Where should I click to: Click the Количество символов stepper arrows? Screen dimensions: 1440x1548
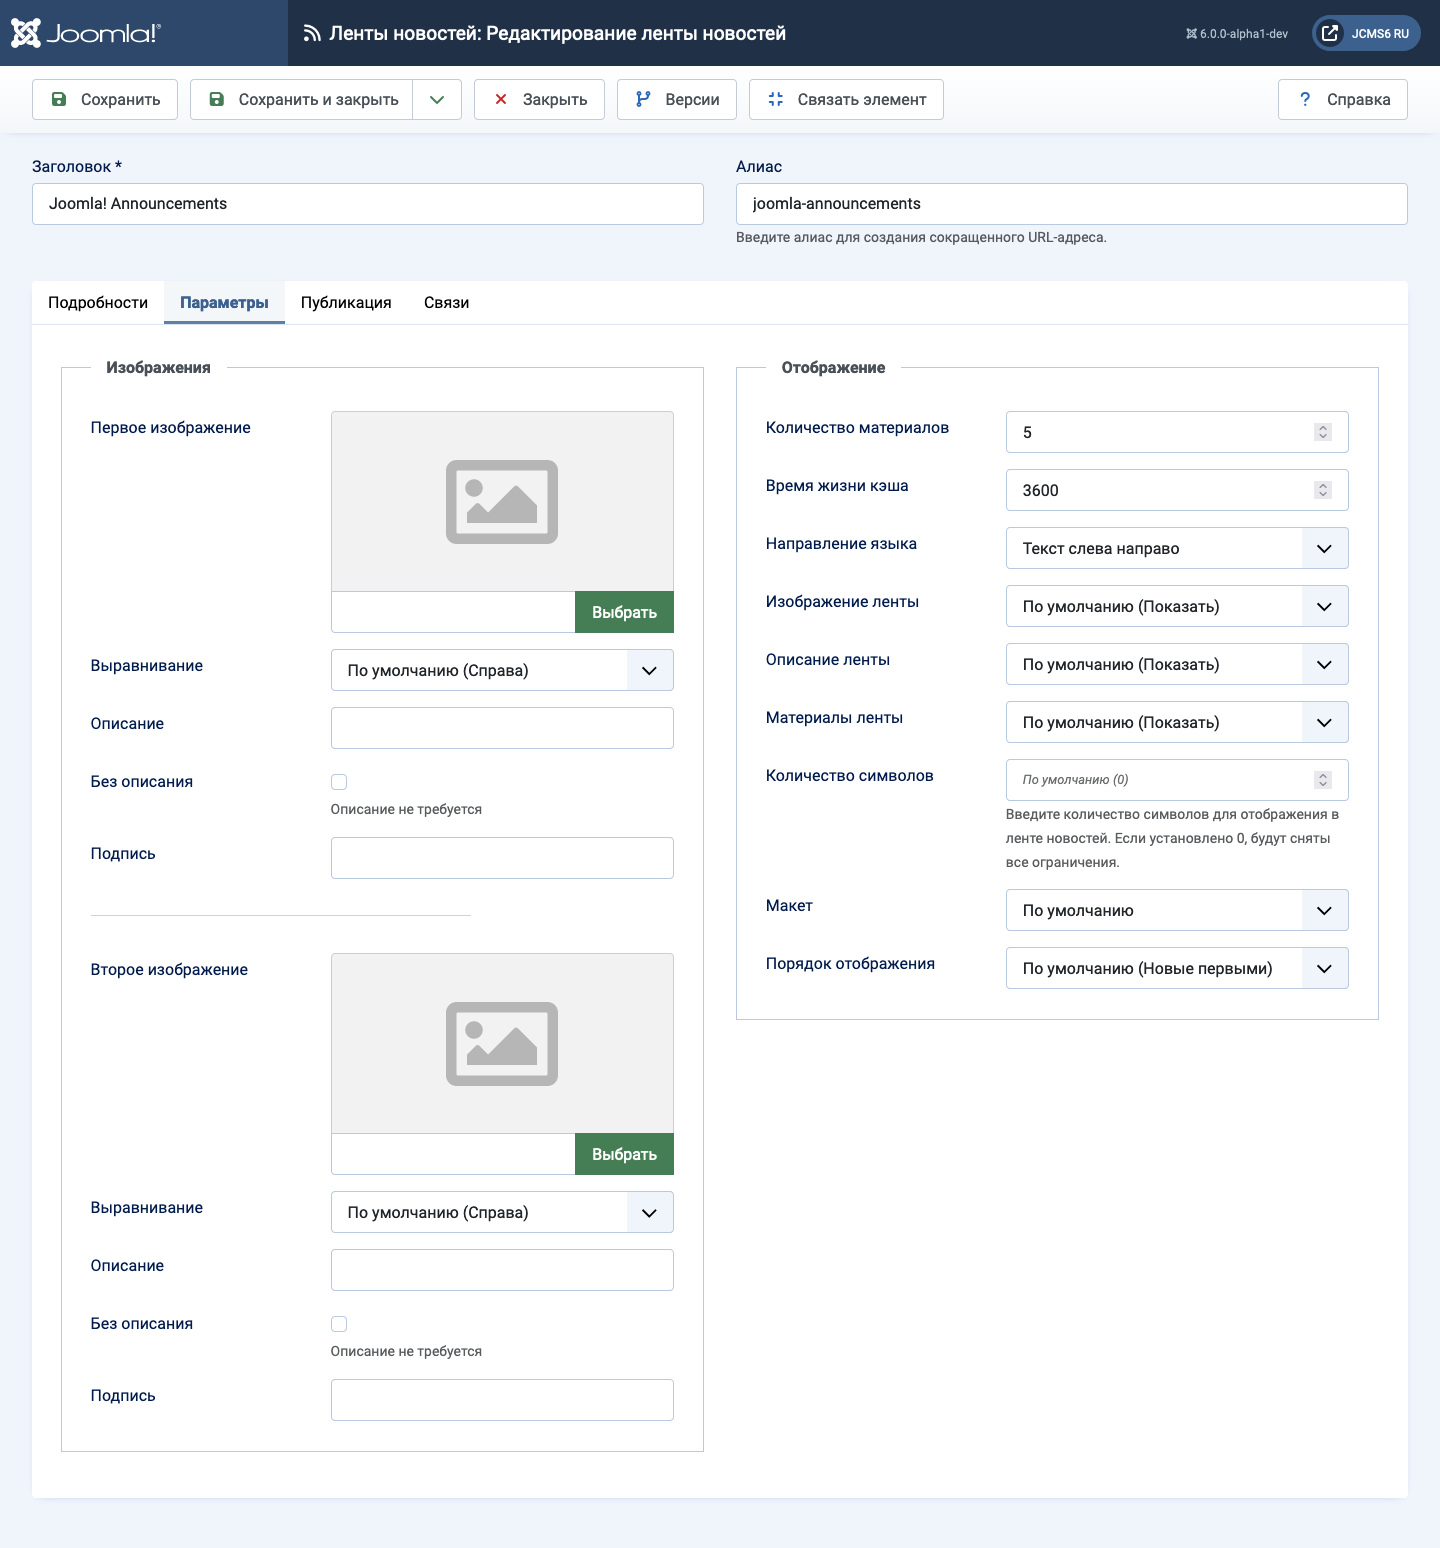(1323, 780)
